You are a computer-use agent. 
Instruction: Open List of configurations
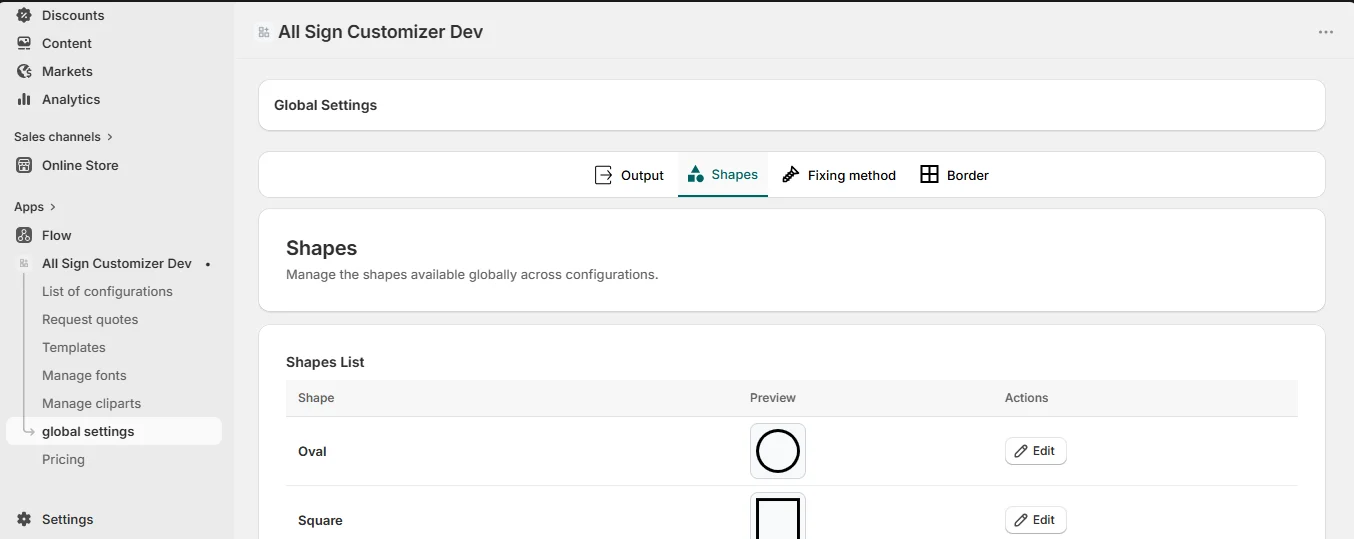pyautogui.click(x=107, y=291)
